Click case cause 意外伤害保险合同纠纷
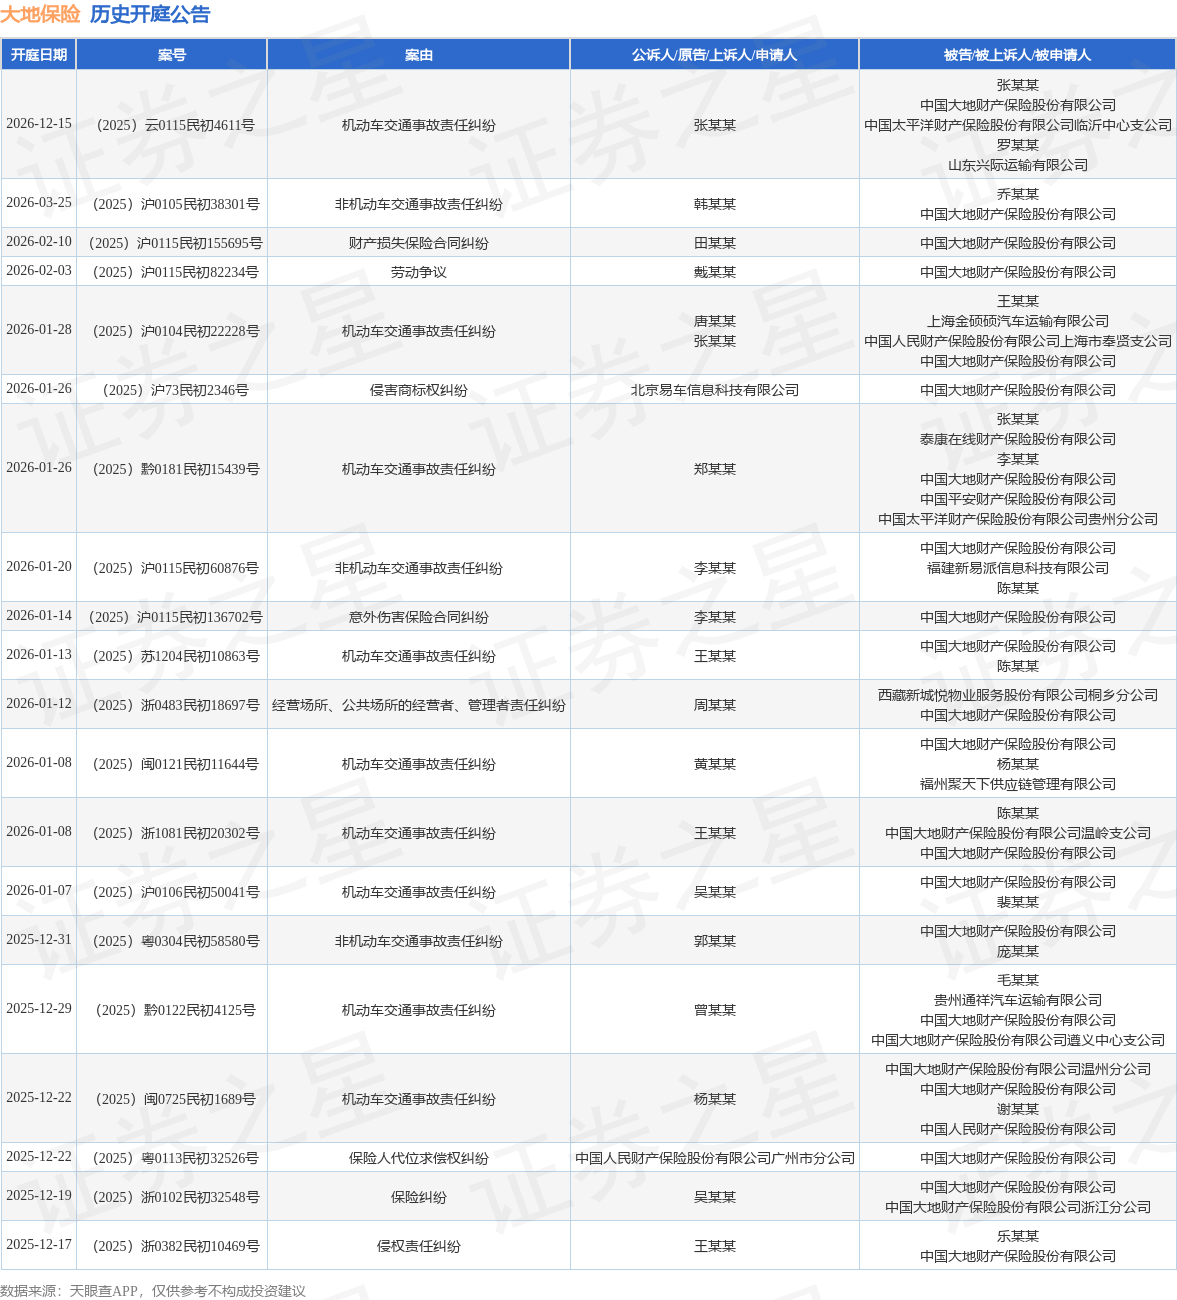This screenshot has height=1300, width=1177. [x=419, y=617]
